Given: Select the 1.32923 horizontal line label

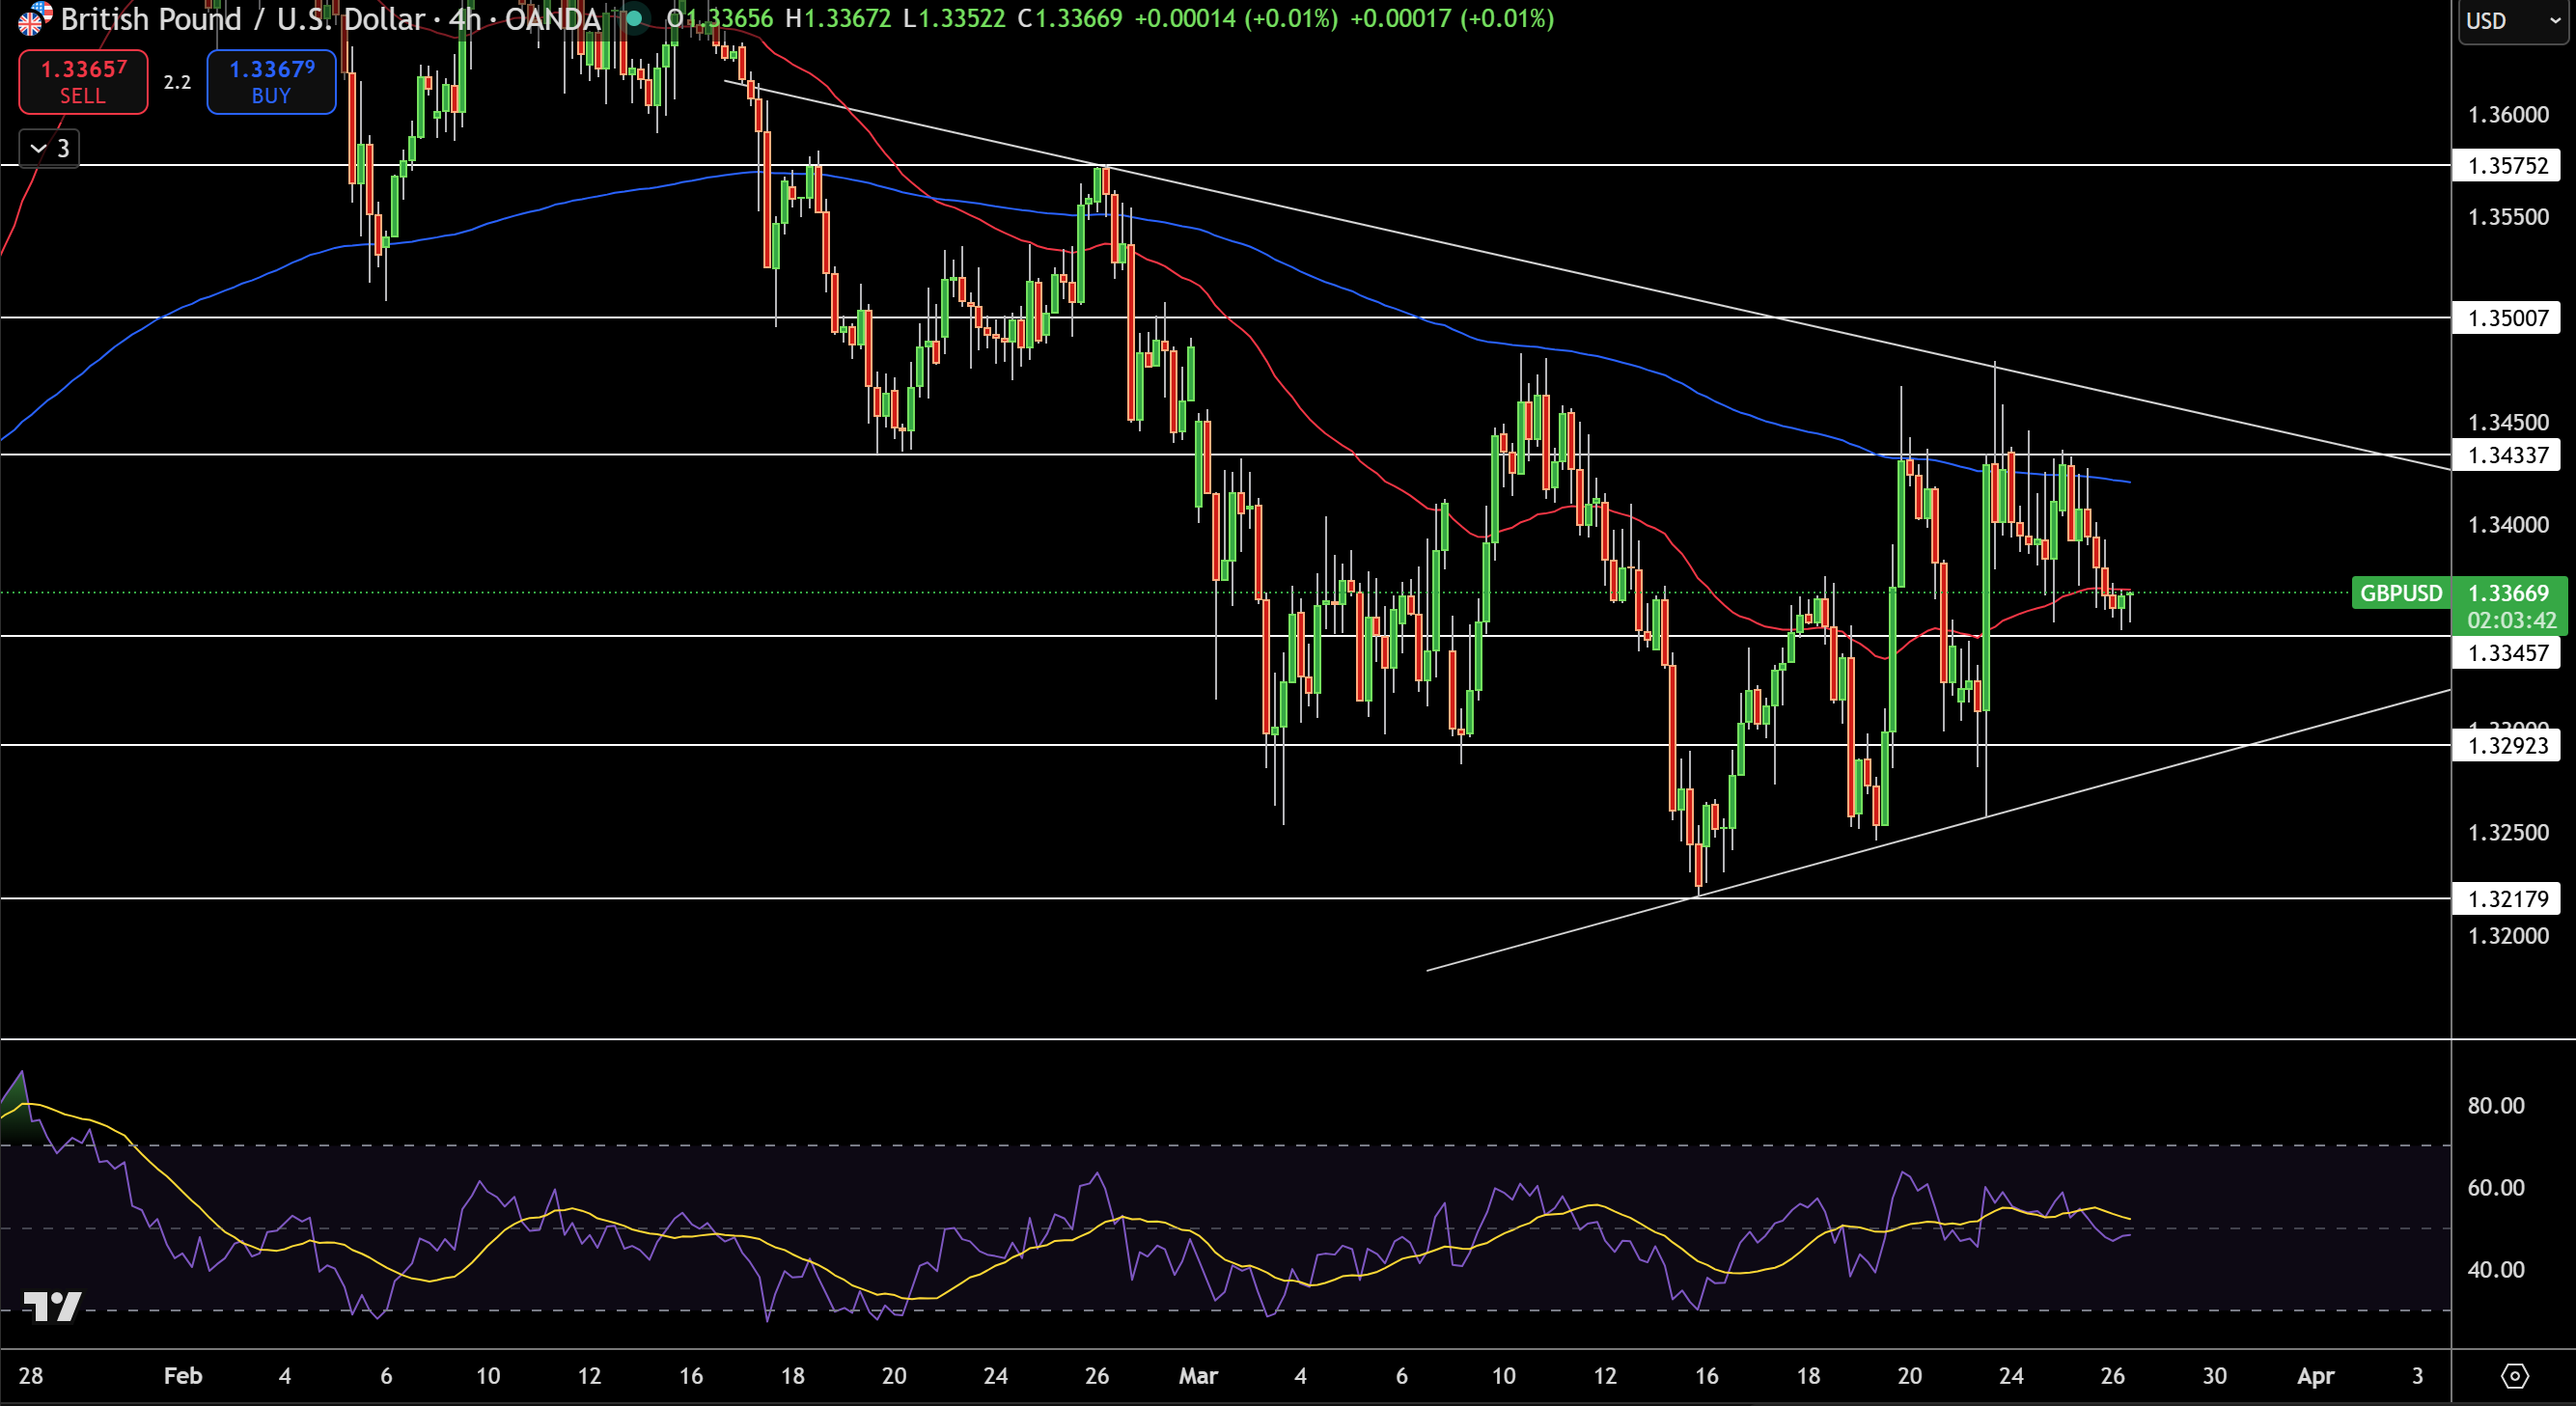Looking at the screenshot, I should pos(2506,745).
